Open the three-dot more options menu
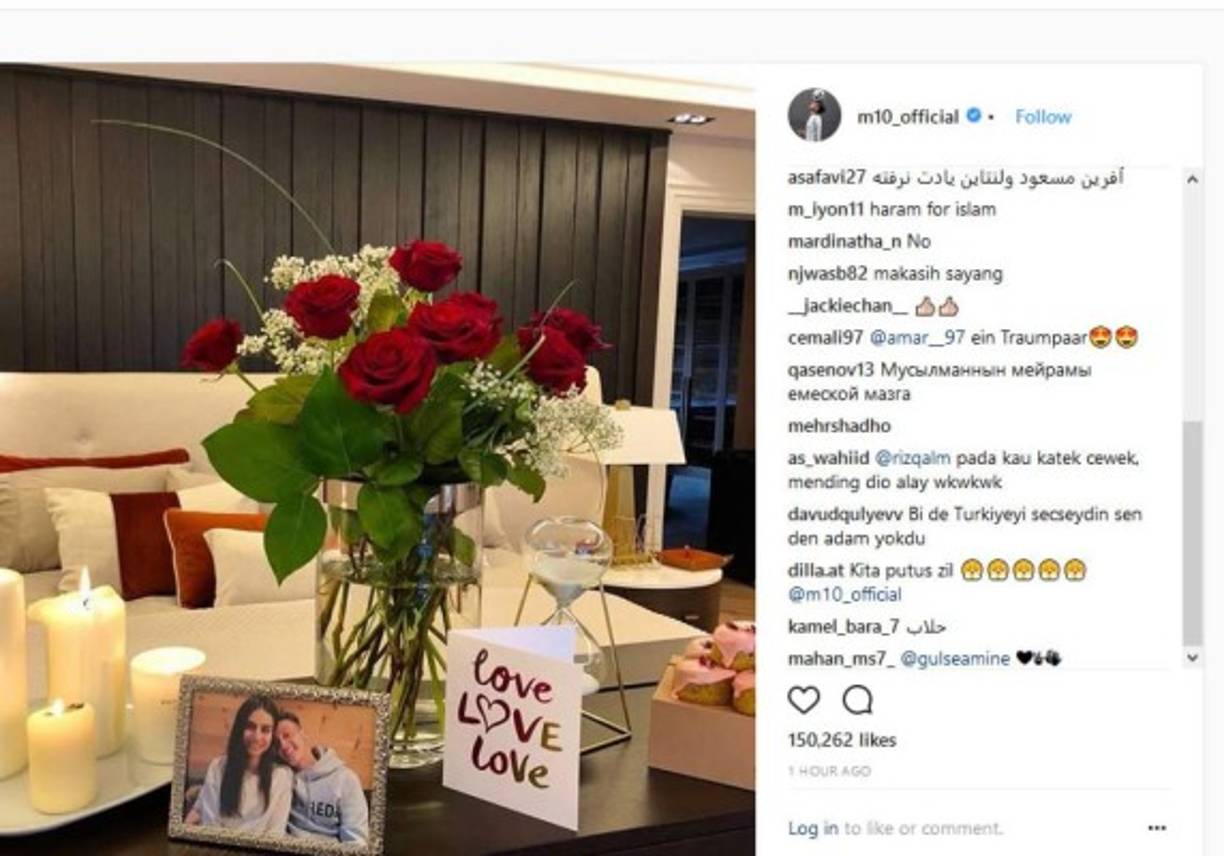The height and width of the screenshot is (856, 1224). point(1157,829)
